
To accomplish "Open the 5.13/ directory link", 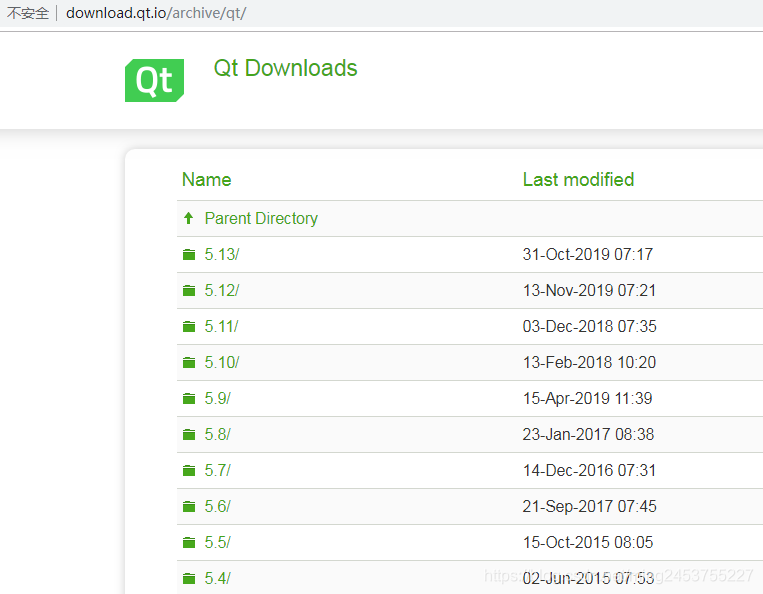I will pyautogui.click(x=222, y=254).
